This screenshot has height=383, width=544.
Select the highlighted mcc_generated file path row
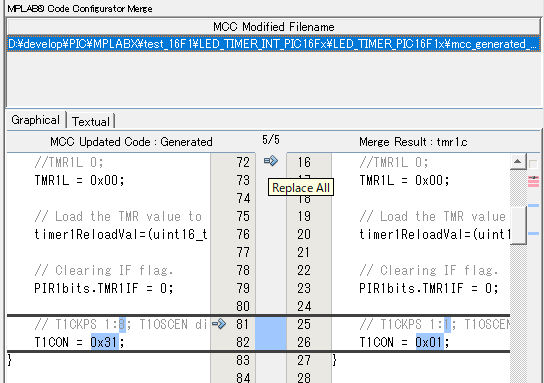coord(273,44)
